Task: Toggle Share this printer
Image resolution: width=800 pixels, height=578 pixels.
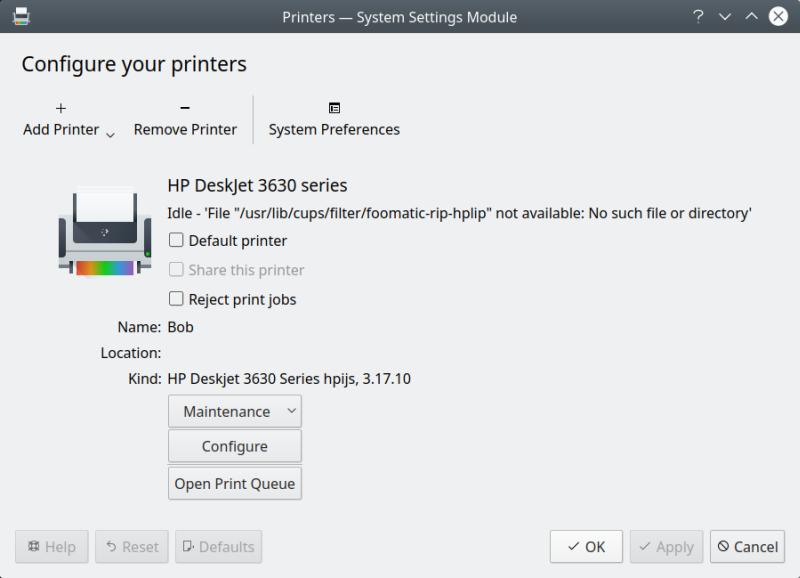Action: pyautogui.click(x=176, y=269)
